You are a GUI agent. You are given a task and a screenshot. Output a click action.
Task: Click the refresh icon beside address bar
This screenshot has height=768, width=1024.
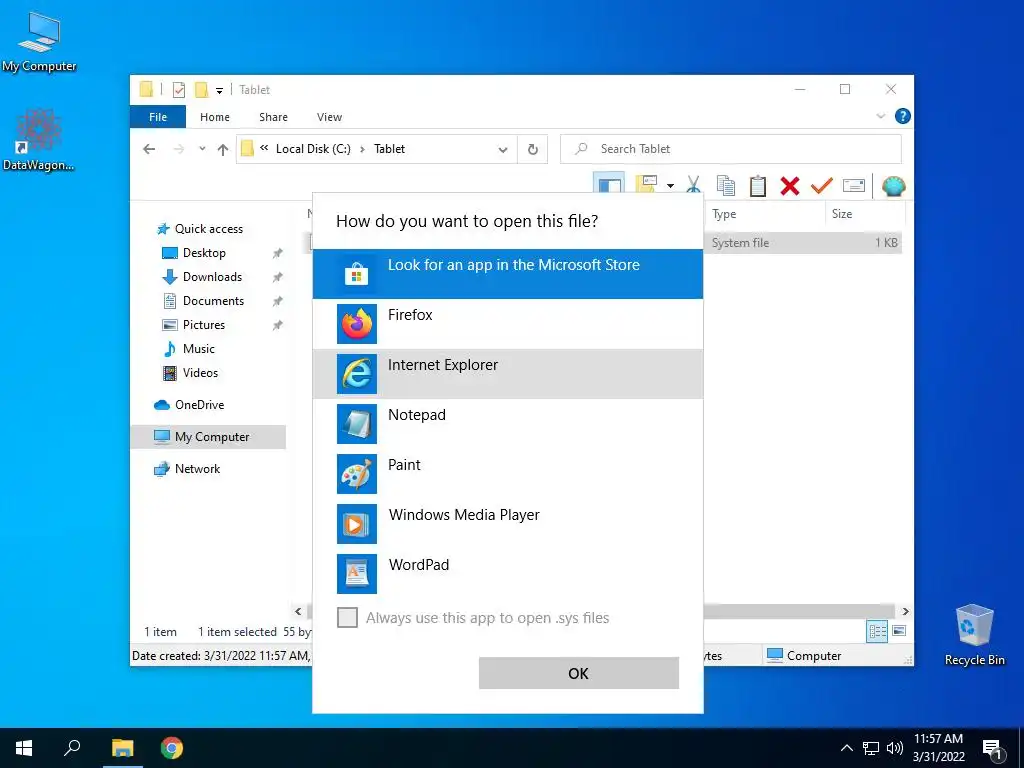(533, 149)
